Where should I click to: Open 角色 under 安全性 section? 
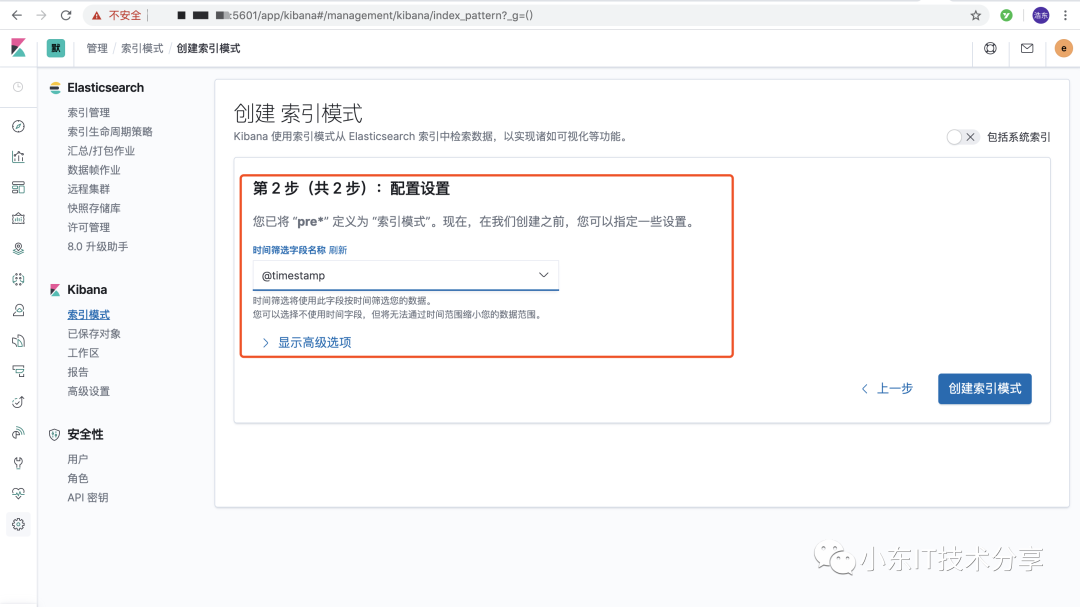tap(78, 478)
